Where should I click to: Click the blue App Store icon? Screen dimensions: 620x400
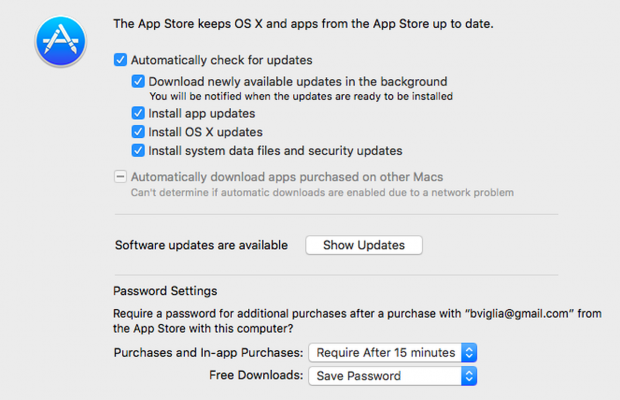pos(64,41)
